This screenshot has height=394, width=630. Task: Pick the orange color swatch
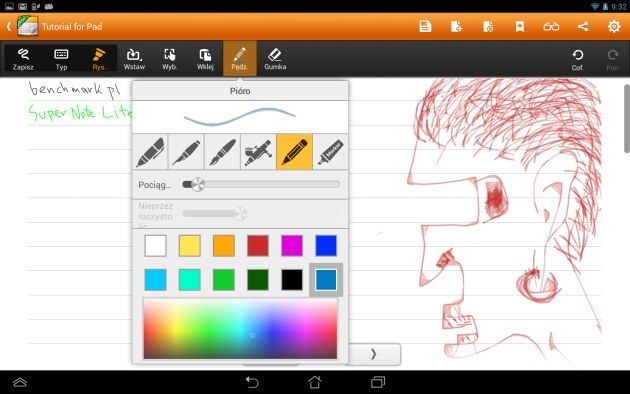point(224,245)
